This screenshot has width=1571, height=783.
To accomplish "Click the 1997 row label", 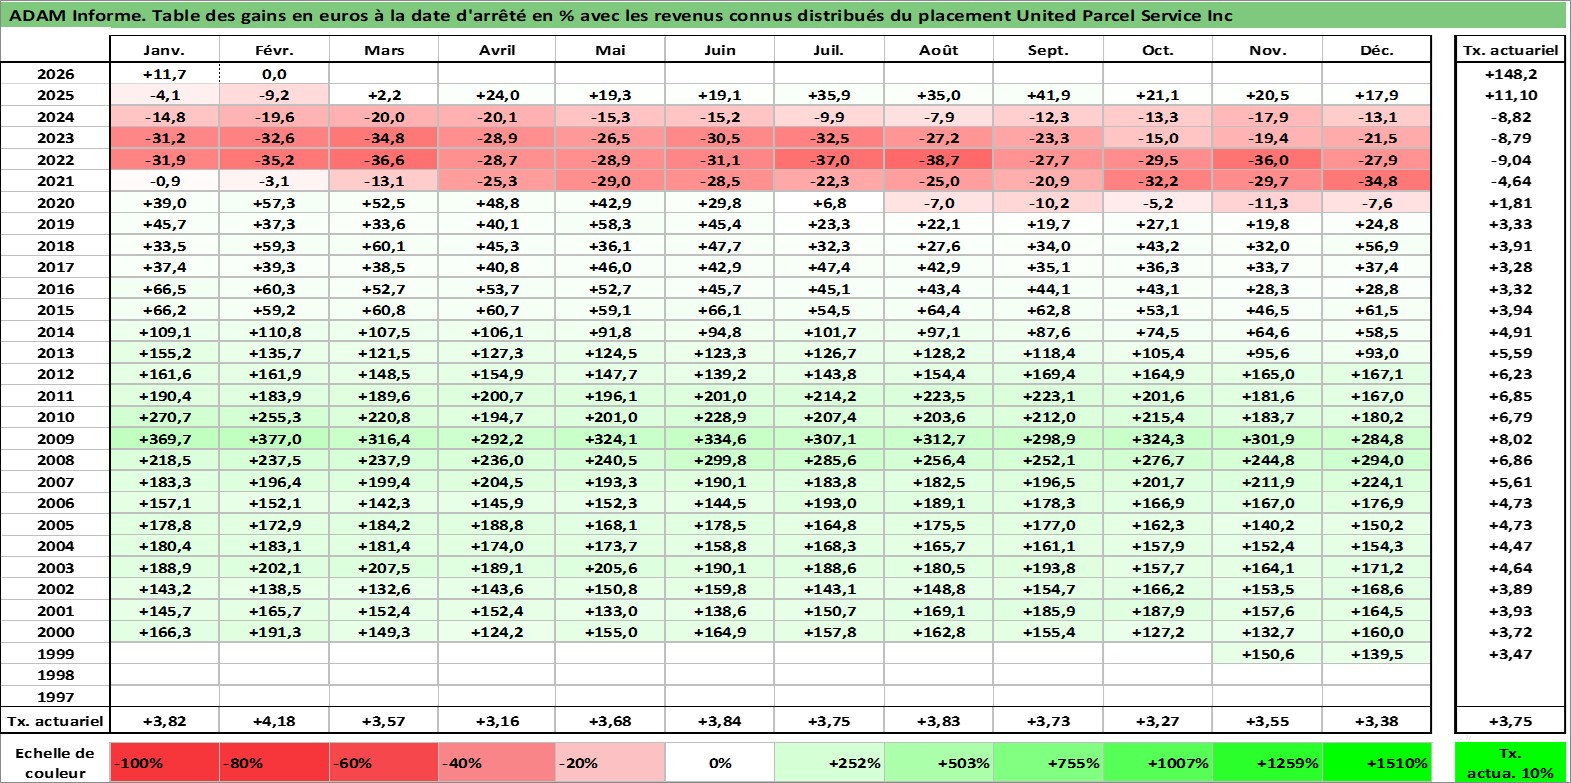I will point(55,697).
